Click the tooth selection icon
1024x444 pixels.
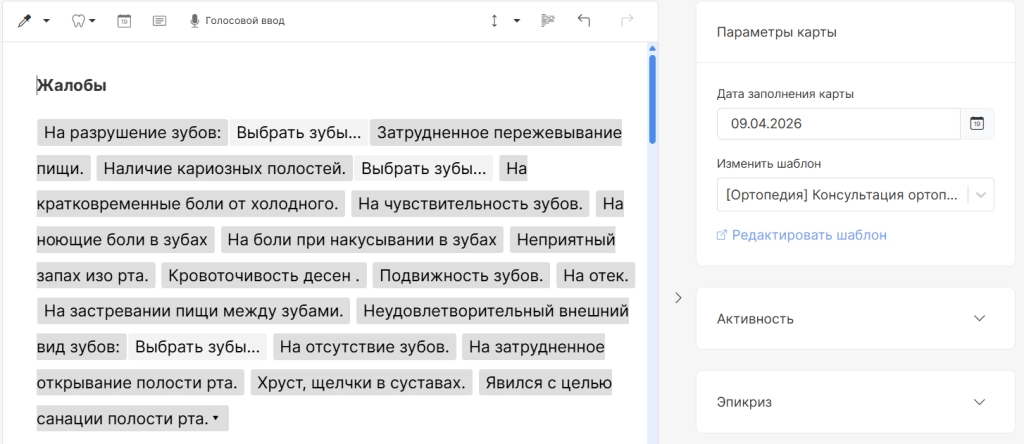click(78, 20)
